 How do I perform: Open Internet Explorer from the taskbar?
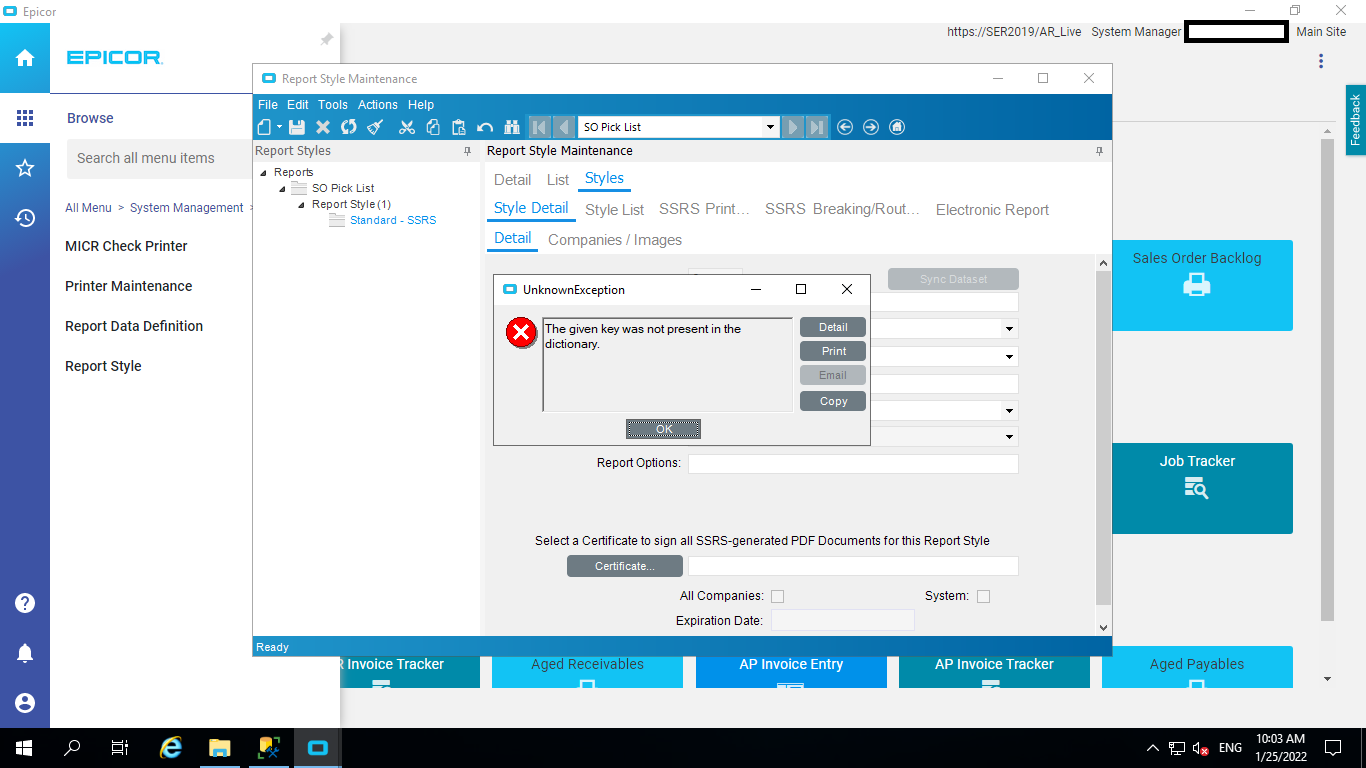click(x=172, y=748)
